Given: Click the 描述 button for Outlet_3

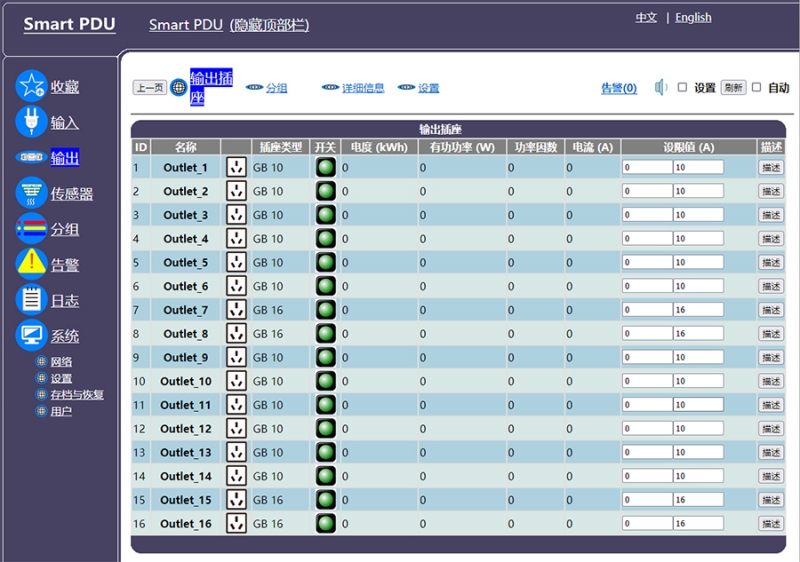Looking at the screenshot, I should (771, 215).
